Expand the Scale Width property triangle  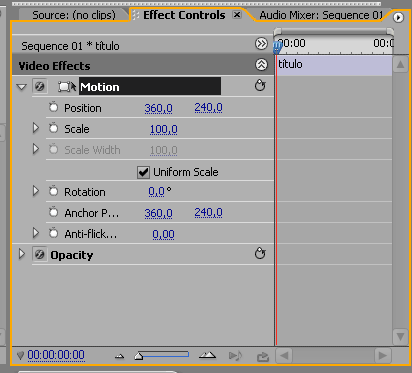pos(36,149)
